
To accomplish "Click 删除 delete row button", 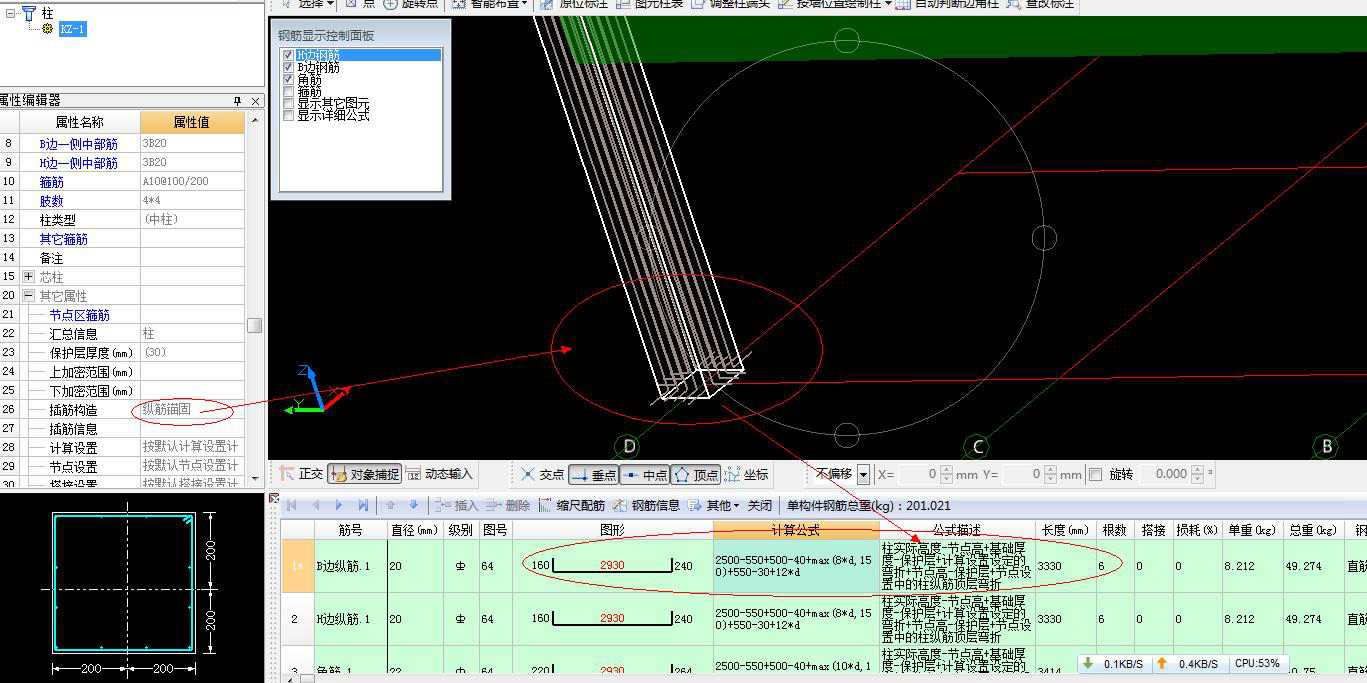I will tap(508, 505).
